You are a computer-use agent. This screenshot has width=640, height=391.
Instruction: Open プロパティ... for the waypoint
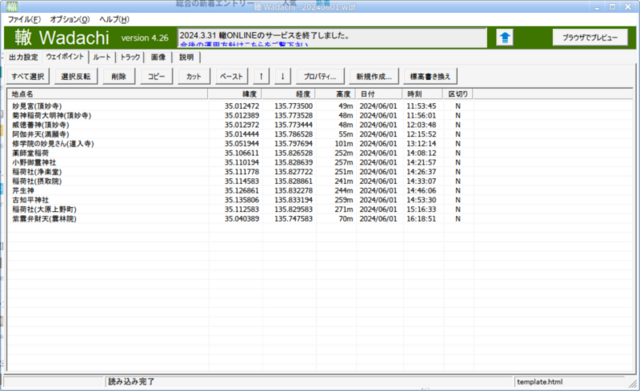point(320,76)
